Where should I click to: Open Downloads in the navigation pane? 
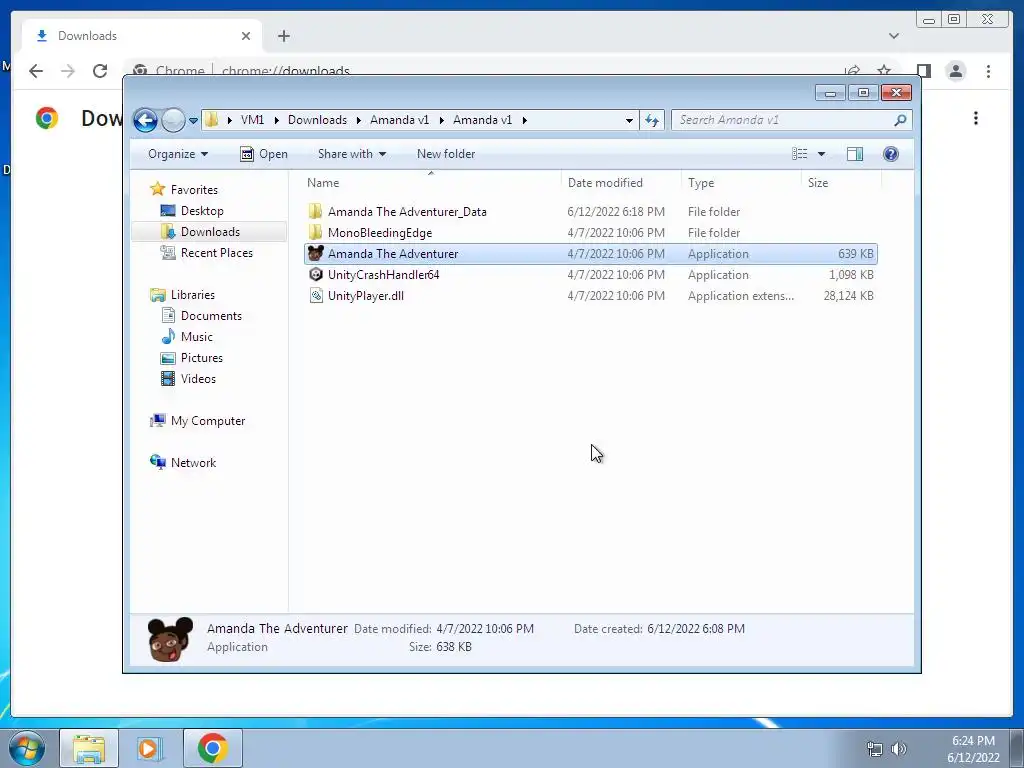point(210,231)
